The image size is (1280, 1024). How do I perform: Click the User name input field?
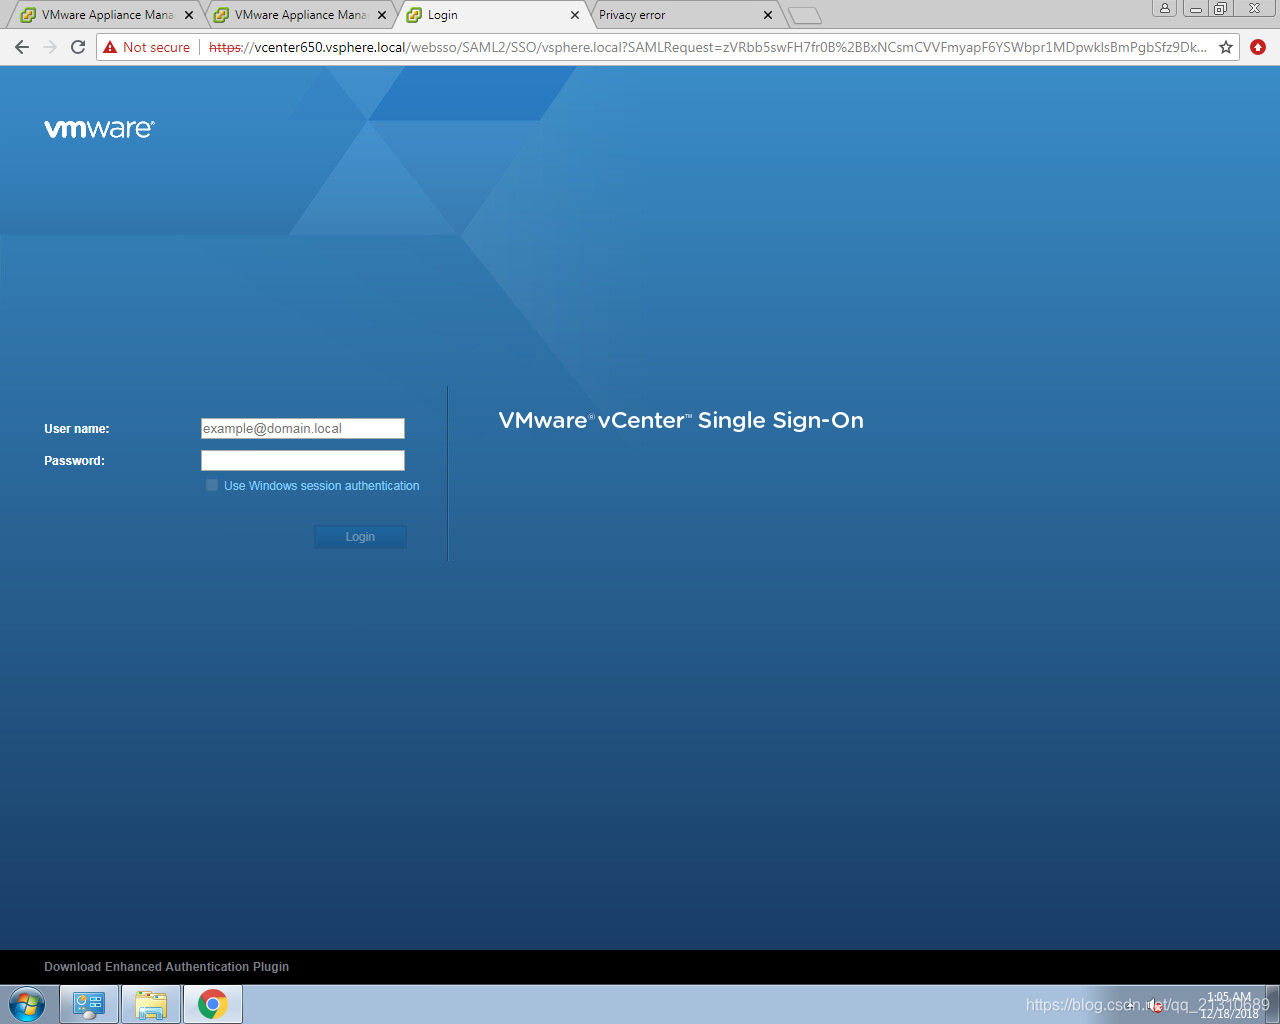pyautogui.click(x=303, y=428)
